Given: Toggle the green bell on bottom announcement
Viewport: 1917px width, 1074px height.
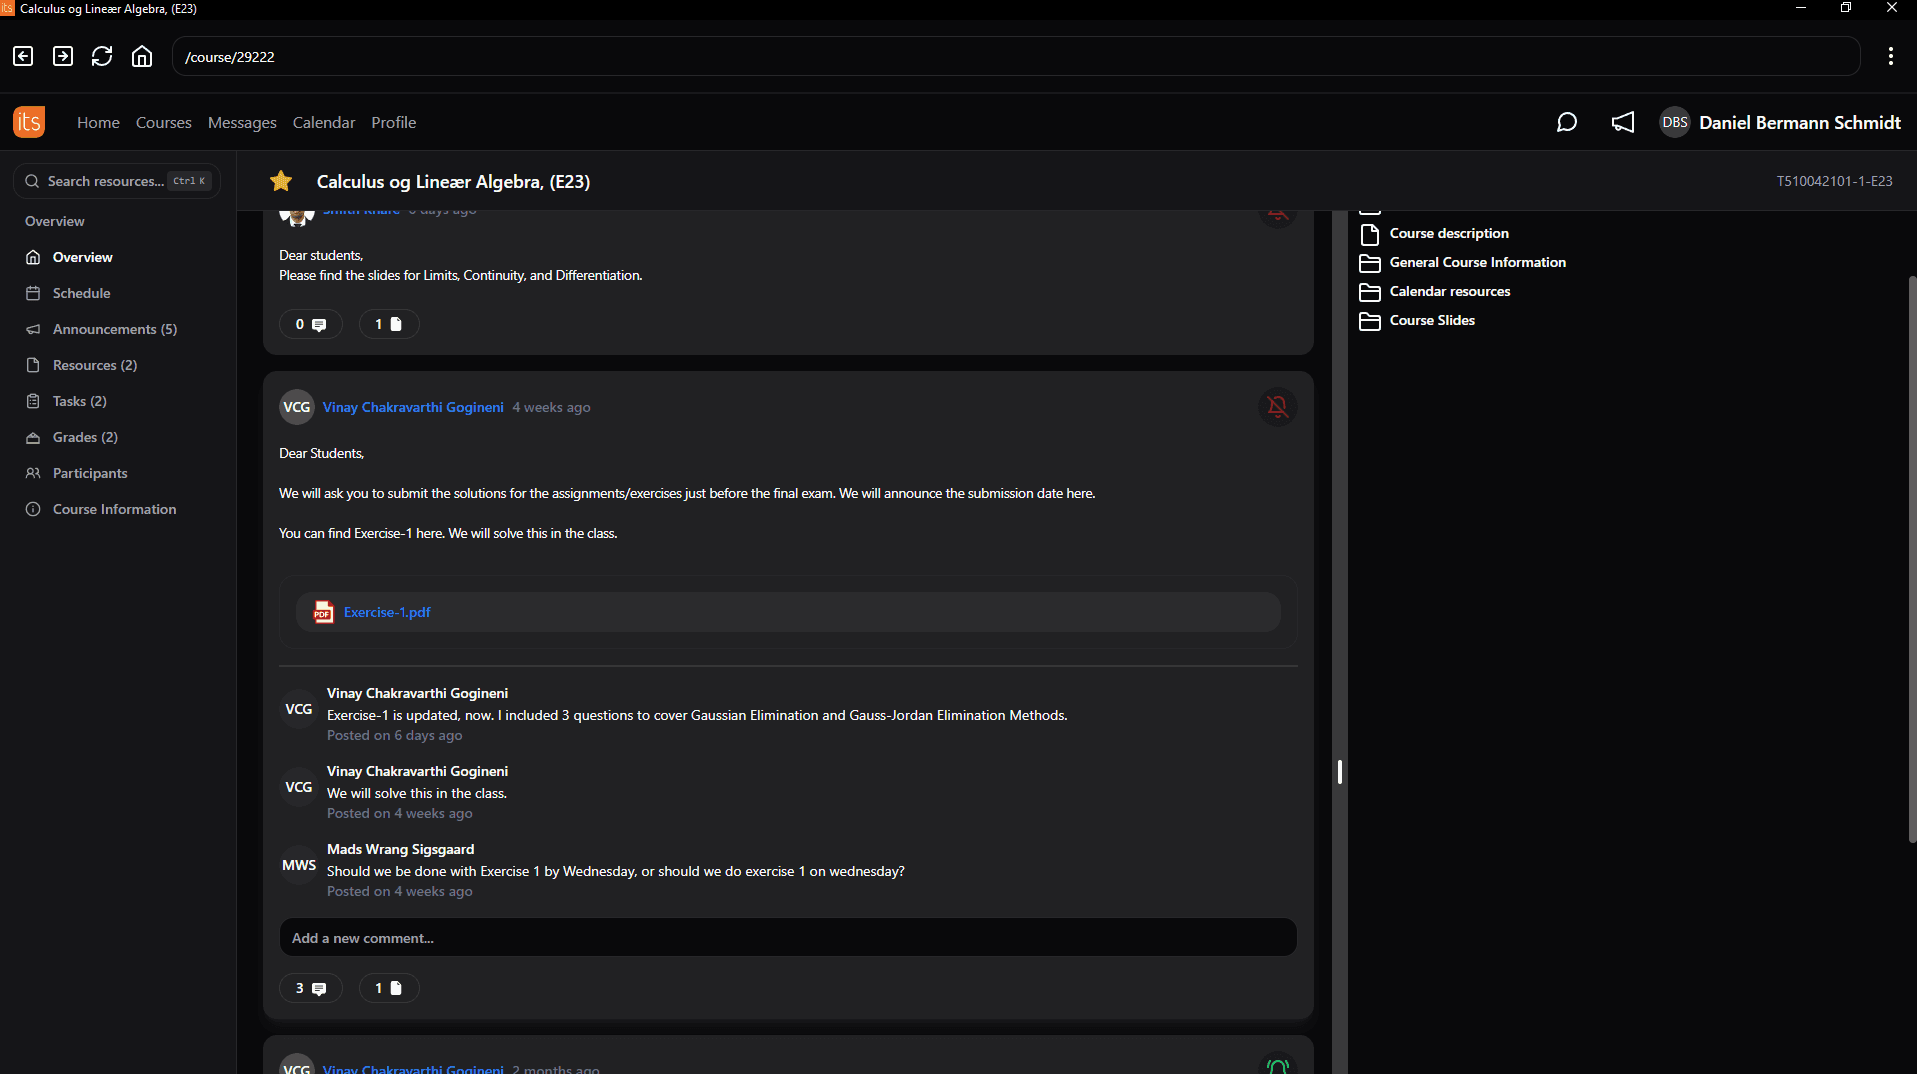Looking at the screenshot, I should 1277,1066.
